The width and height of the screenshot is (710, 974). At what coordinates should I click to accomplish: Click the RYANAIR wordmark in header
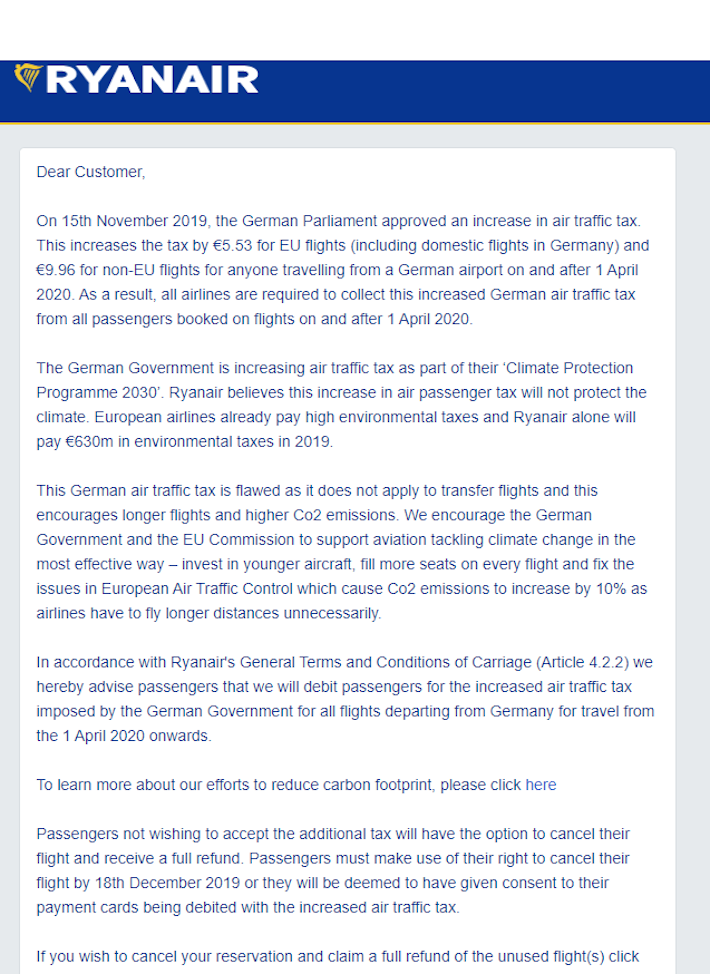click(151, 79)
